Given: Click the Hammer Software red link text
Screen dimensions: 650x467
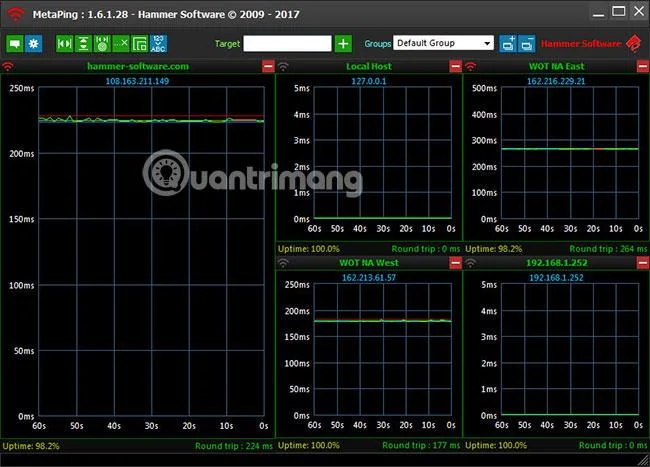Looking at the screenshot, I should pos(581,44).
